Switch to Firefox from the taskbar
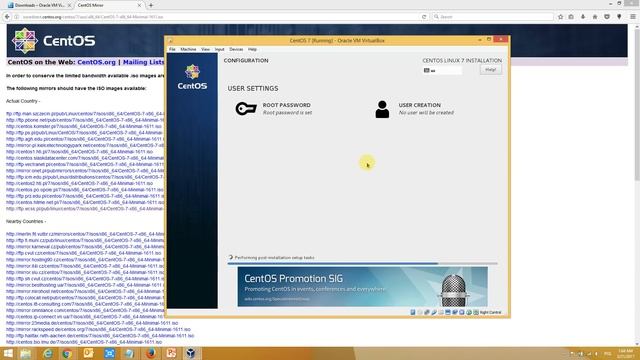This screenshot has height=360, width=640. (x=151, y=353)
